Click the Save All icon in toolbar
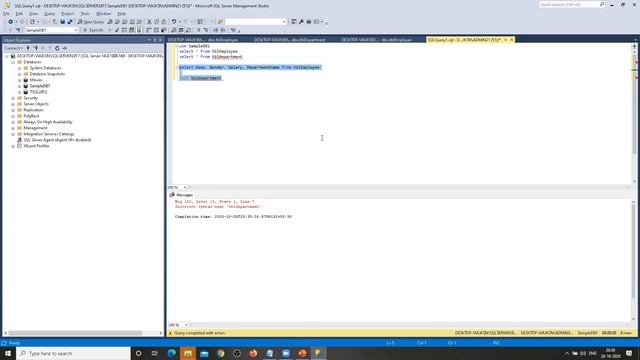The image size is (640, 360). [70, 22]
